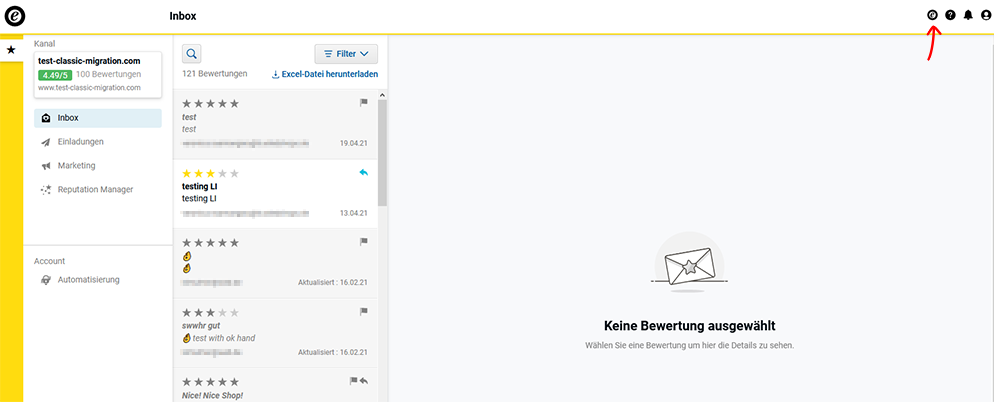Click the review list scrollbar thumb
The width and height of the screenshot is (994, 402).
coord(382,153)
